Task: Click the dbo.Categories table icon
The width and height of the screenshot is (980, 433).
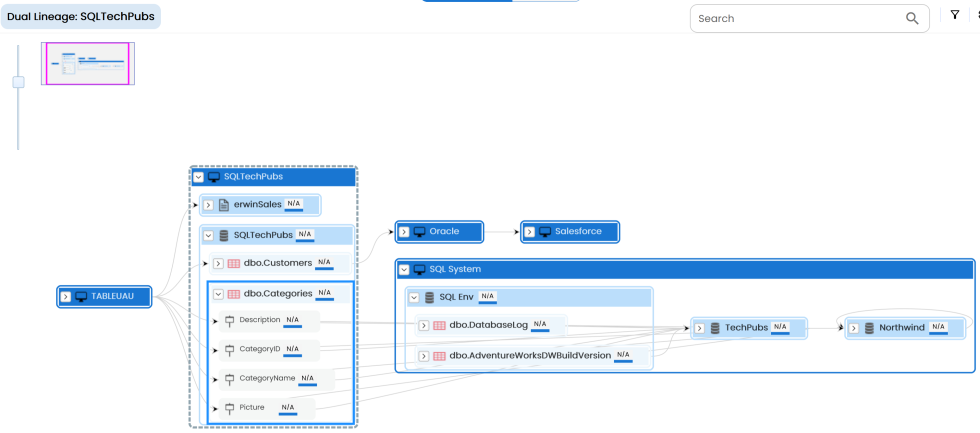Action: point(234,294)
